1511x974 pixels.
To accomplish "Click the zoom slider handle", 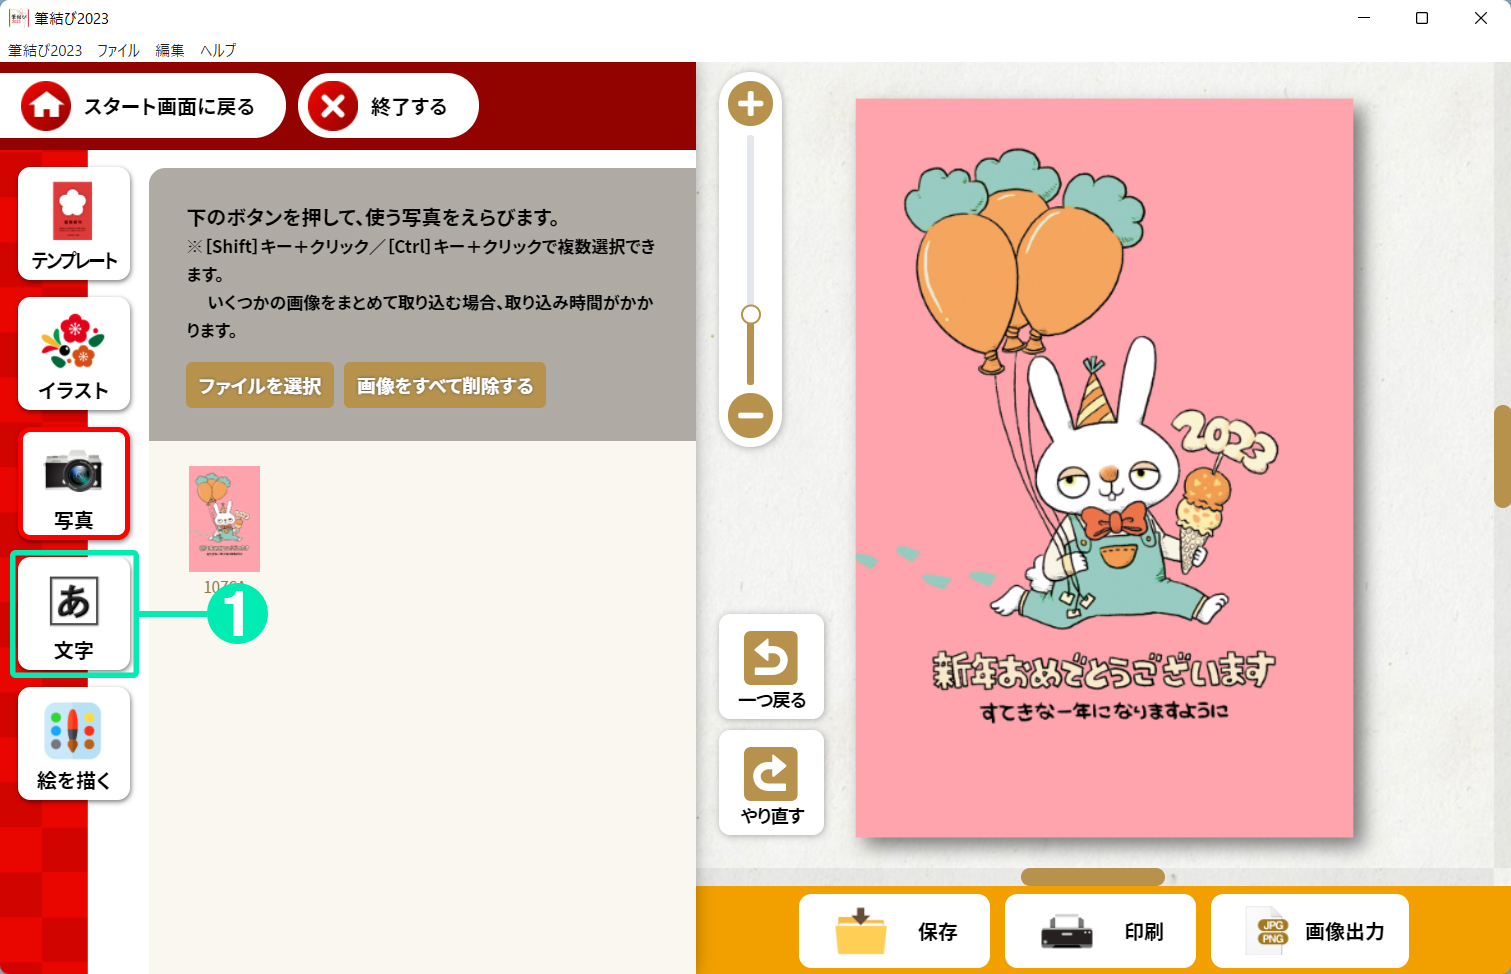I will pos(750,314).
